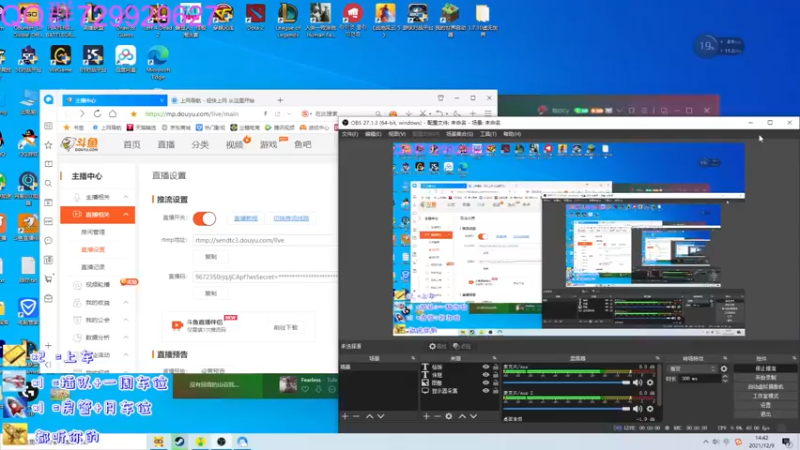The image size is (800, 450).
Task: Open OBS 视图(V) menu
Action: click(397, 134)
